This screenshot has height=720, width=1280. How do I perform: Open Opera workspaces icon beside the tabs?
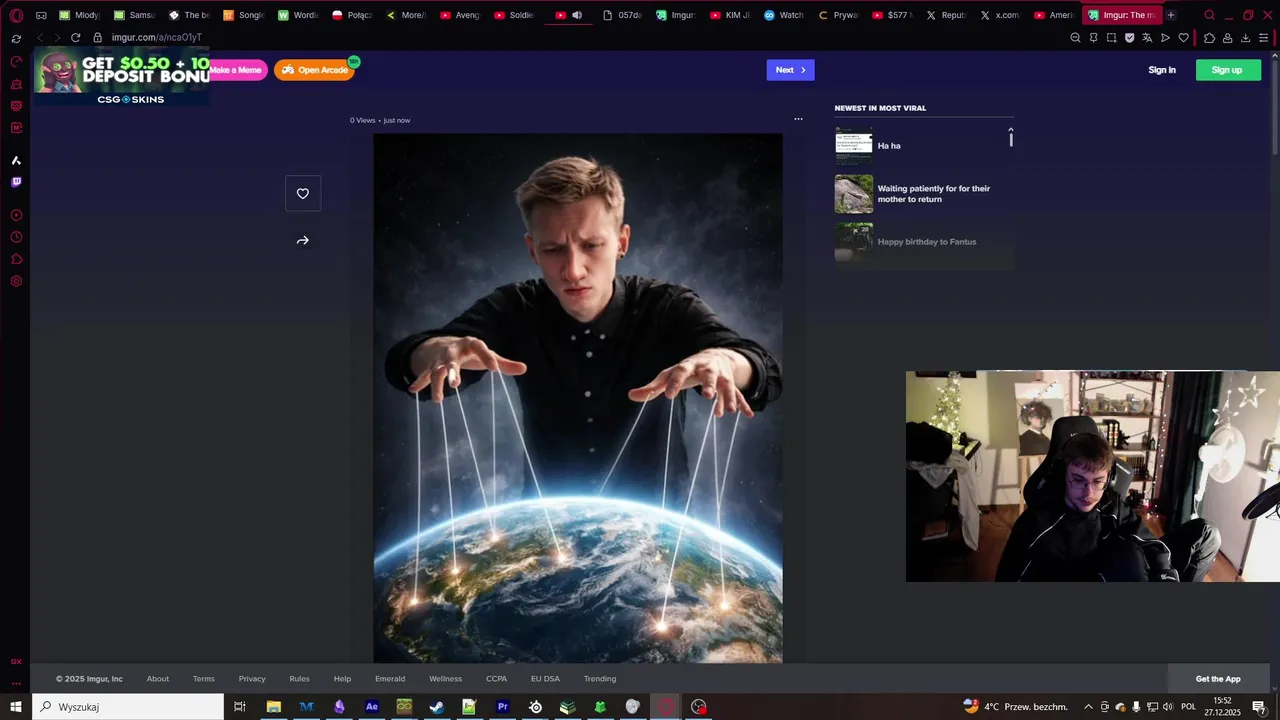click(x=41, y=15)
